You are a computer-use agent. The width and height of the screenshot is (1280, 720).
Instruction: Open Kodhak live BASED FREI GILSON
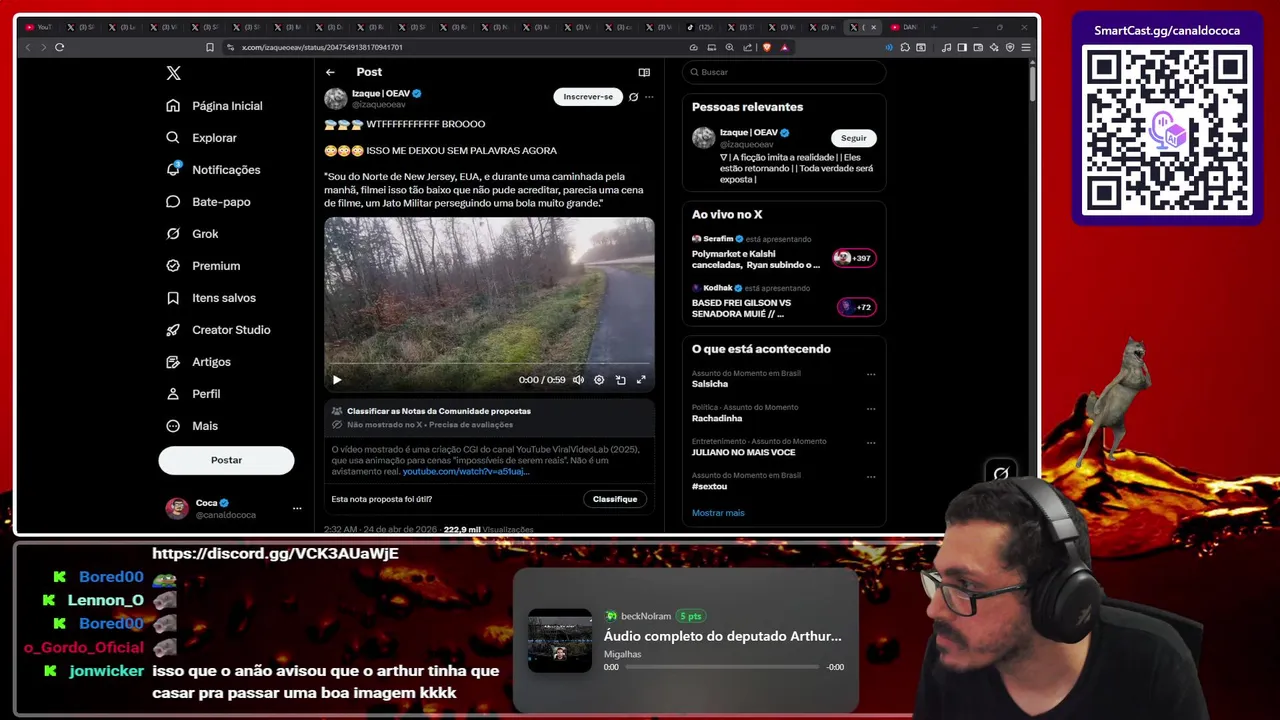(742, 308)
